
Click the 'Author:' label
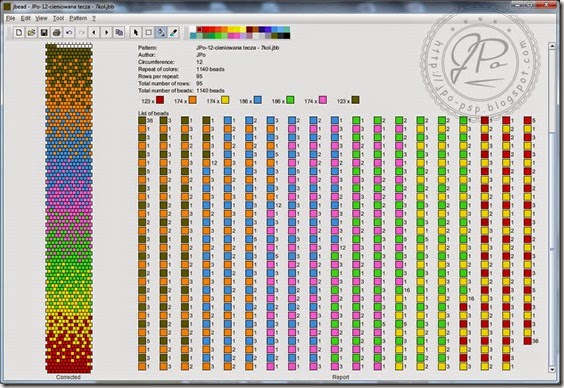click(x=147, y=55)
